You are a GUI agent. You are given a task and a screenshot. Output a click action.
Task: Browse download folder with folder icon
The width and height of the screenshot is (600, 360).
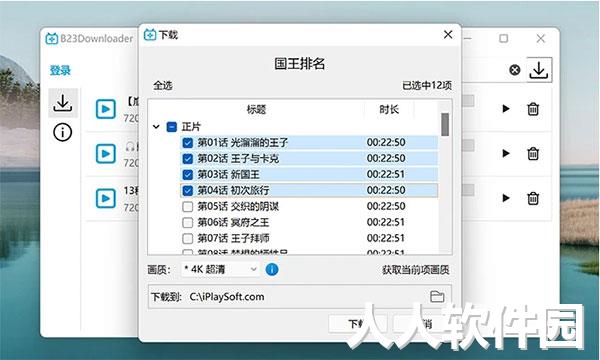437,297
